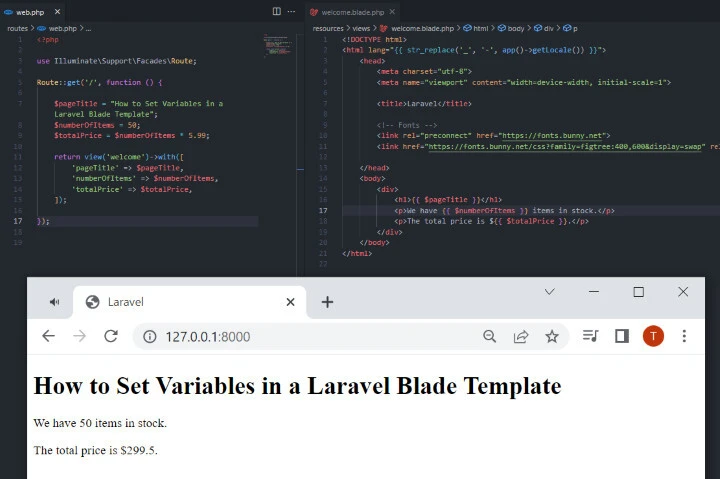Open Chrome media controls icon
The image size is (720, 479).
point(590,336)
